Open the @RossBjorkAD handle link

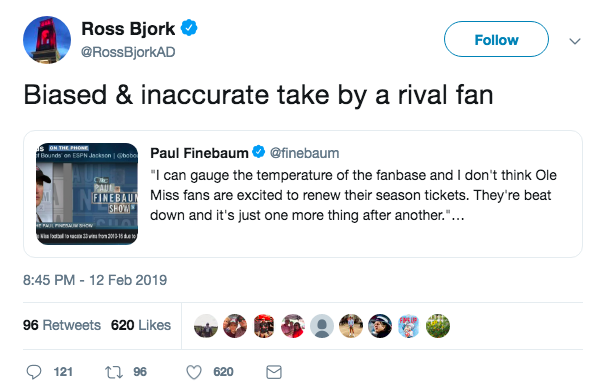click(128, 52)
